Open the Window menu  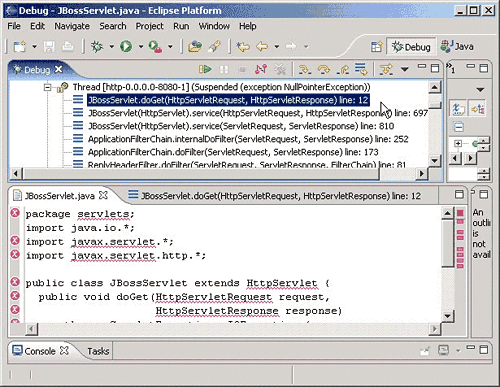(214, 26)
